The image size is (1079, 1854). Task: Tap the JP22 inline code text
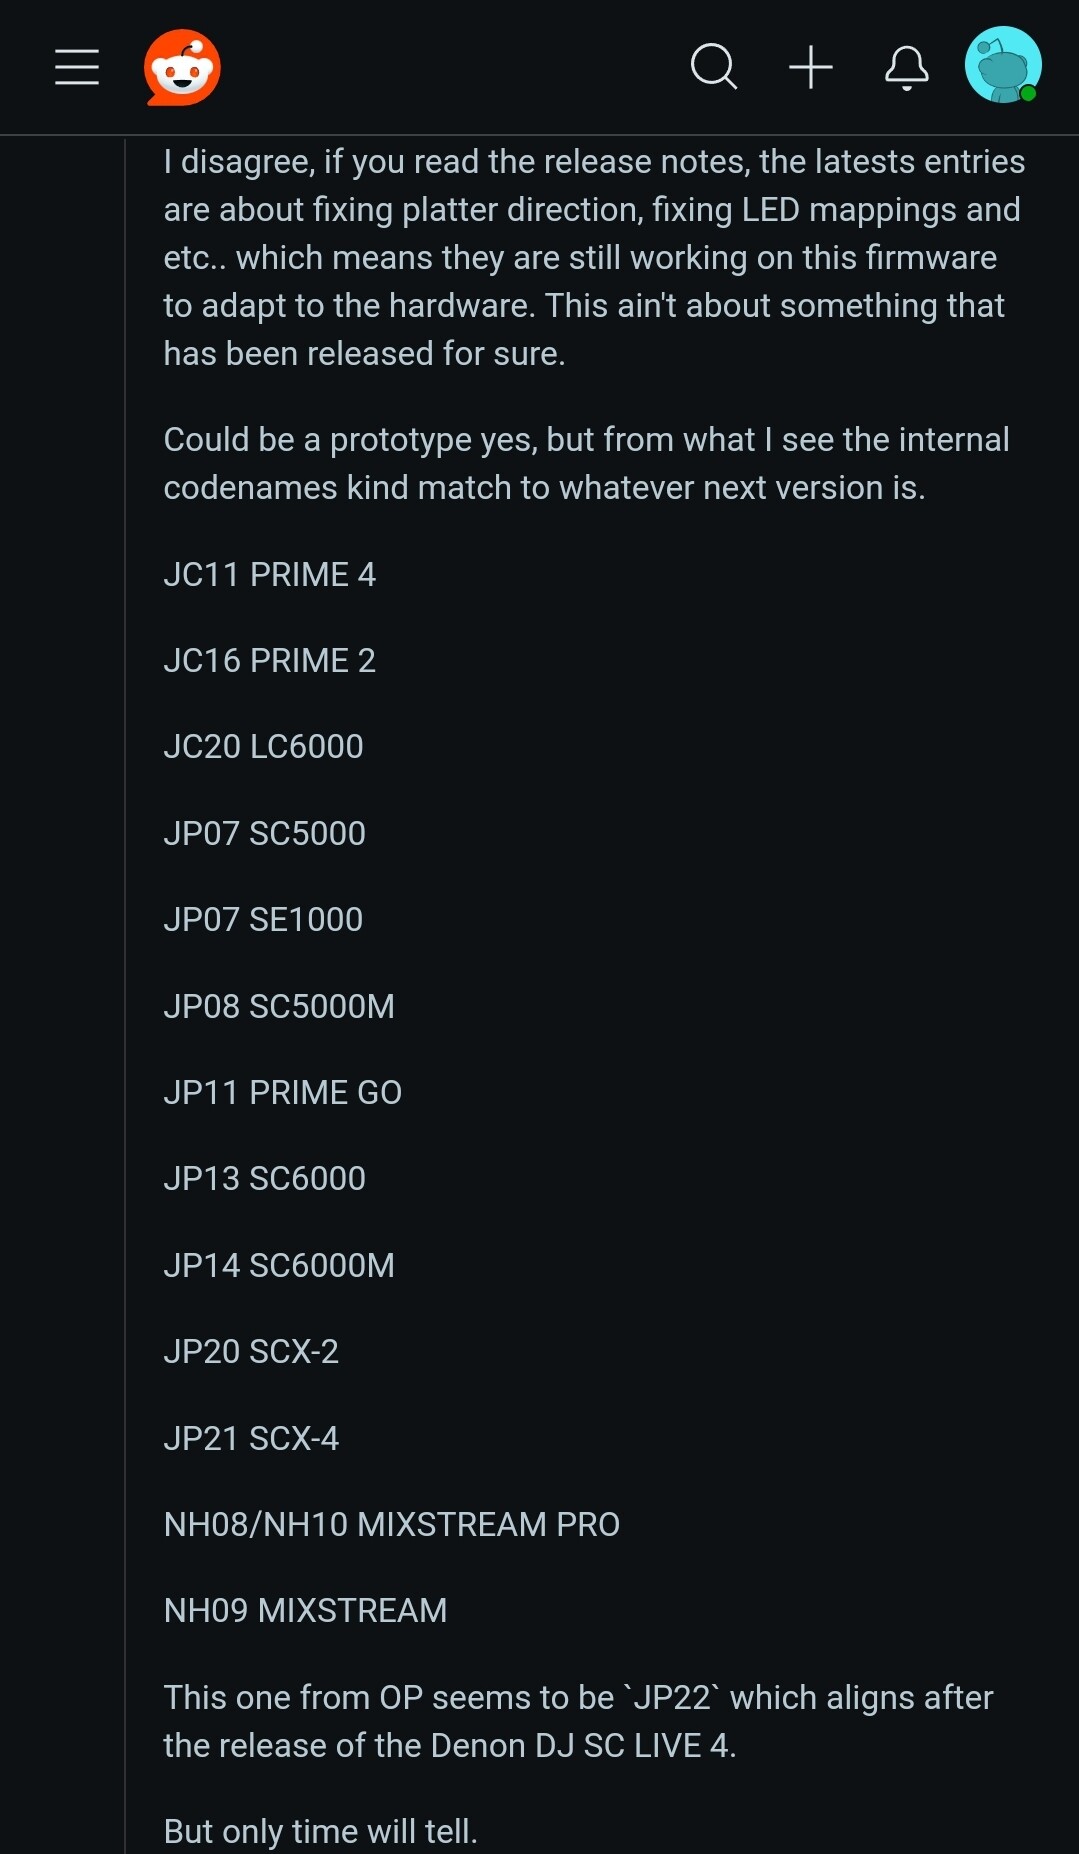[672, 1698]
